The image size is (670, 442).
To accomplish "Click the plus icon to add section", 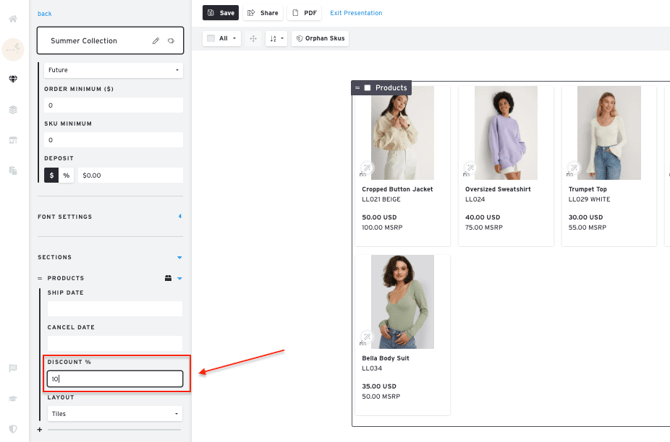I will click(40, 430).
